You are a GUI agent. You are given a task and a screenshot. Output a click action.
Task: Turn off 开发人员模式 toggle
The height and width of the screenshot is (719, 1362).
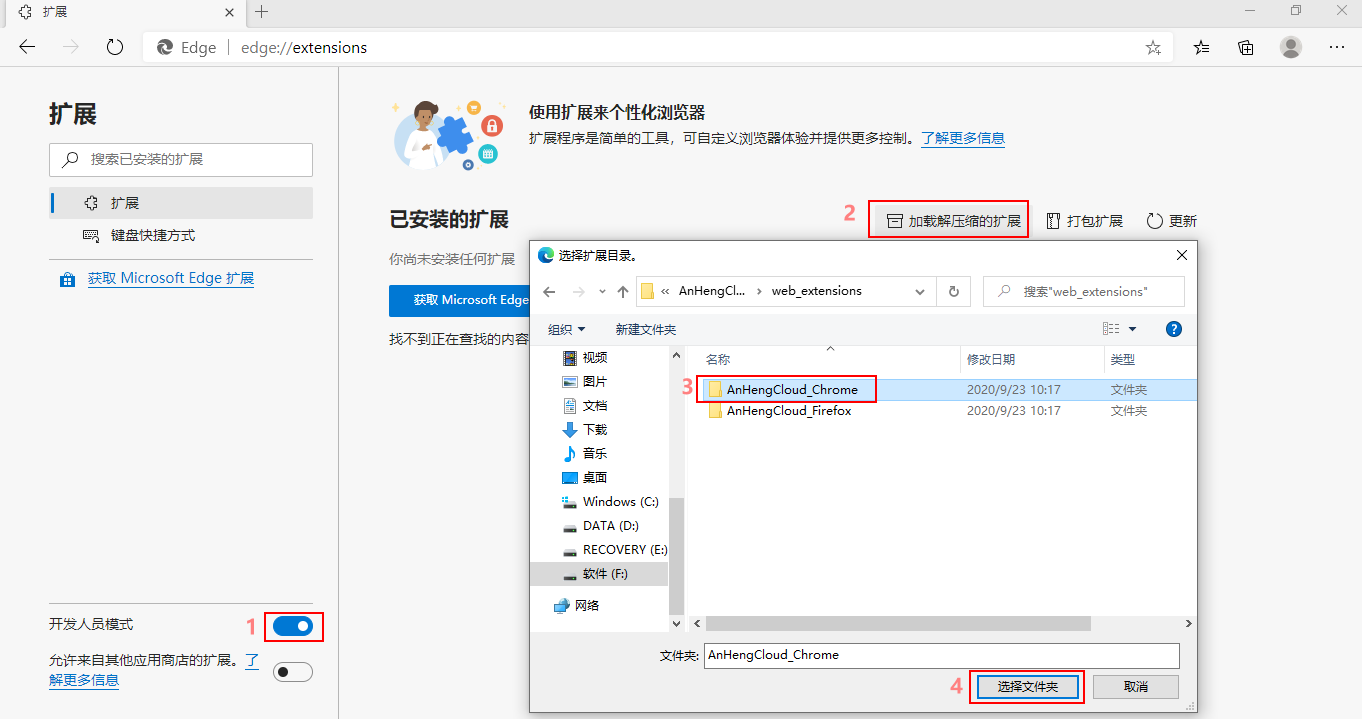pyautogui.click(x=293, y=626)
